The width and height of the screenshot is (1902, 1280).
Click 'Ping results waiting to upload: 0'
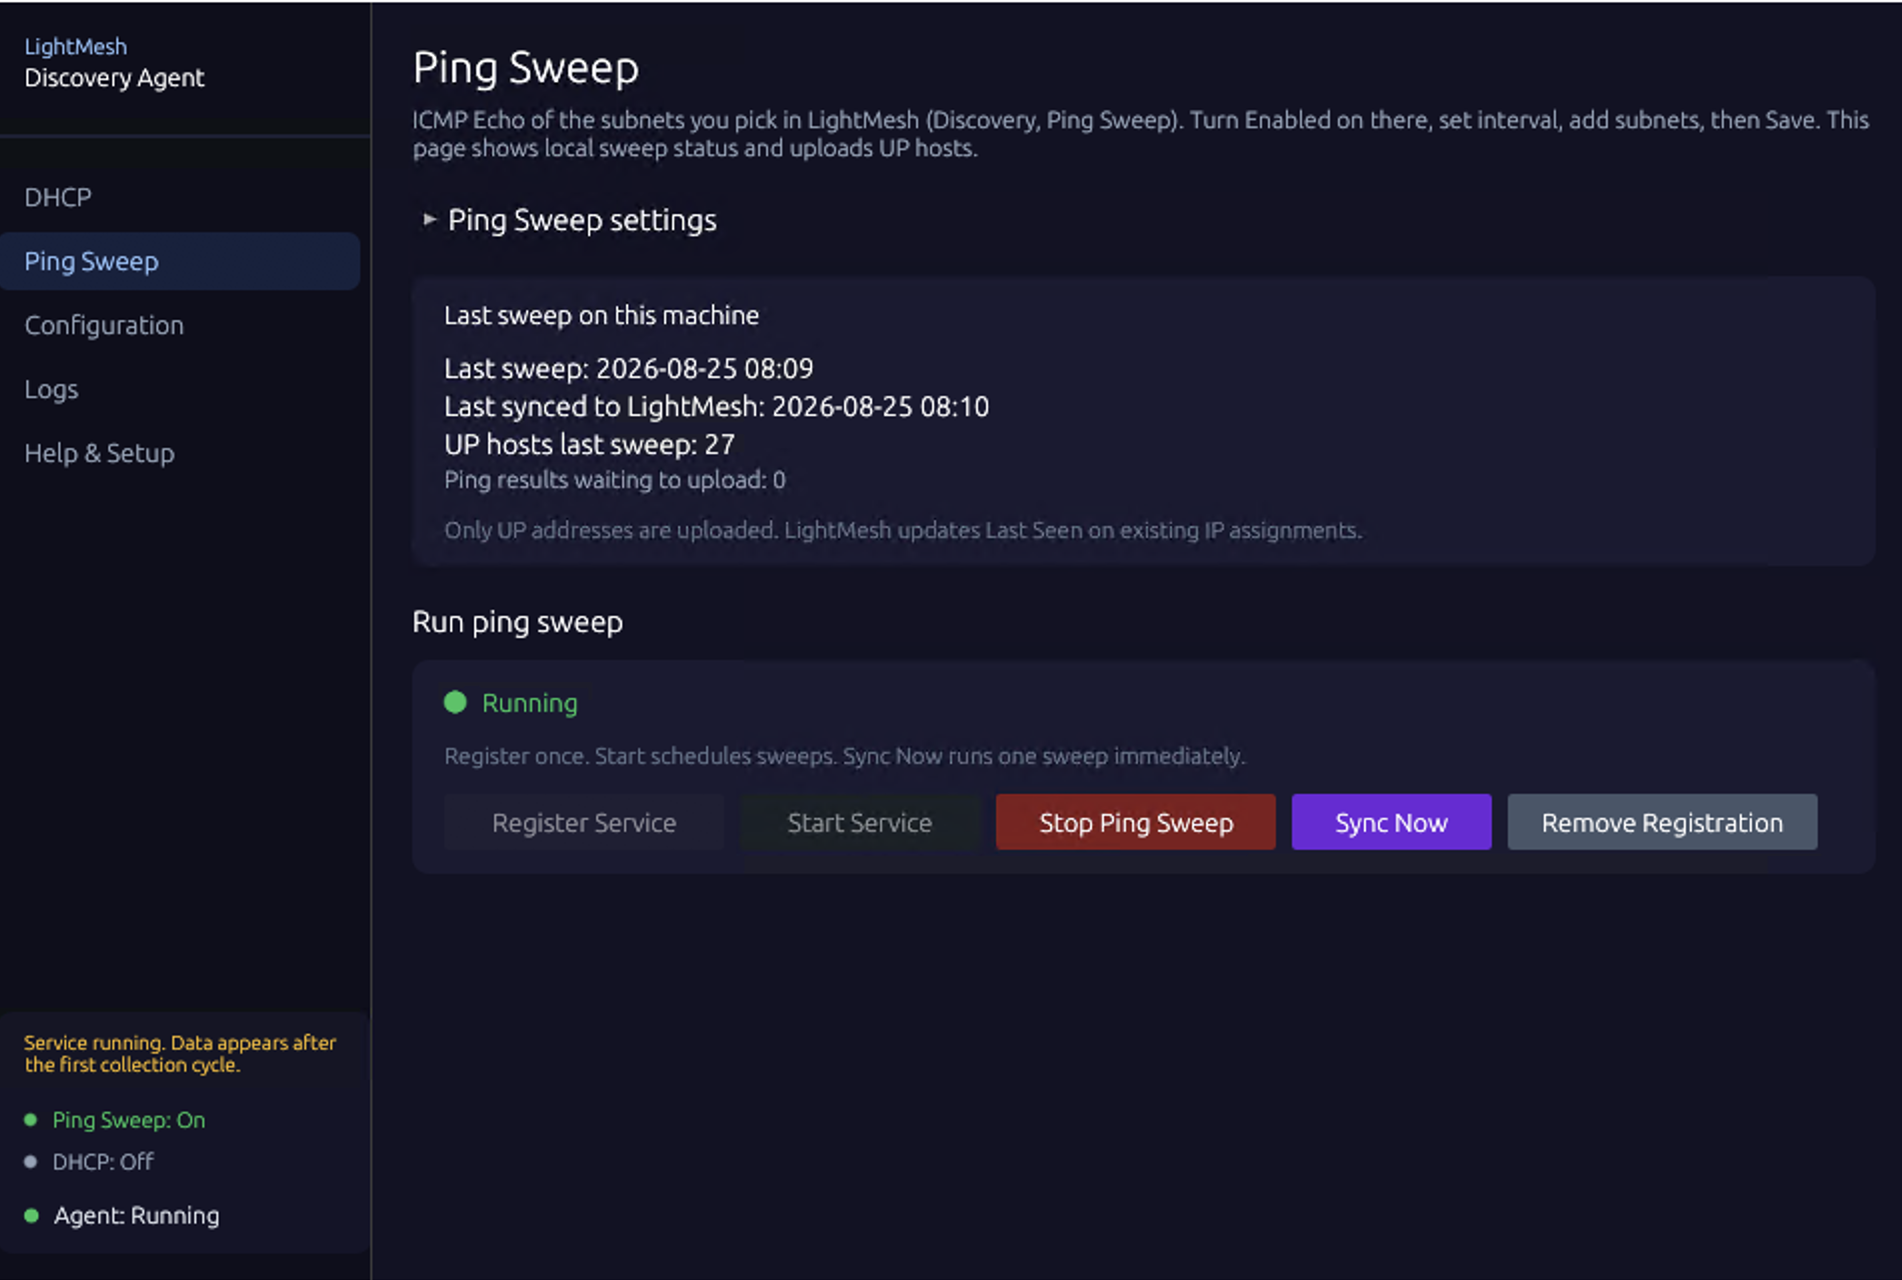(615, 480)
